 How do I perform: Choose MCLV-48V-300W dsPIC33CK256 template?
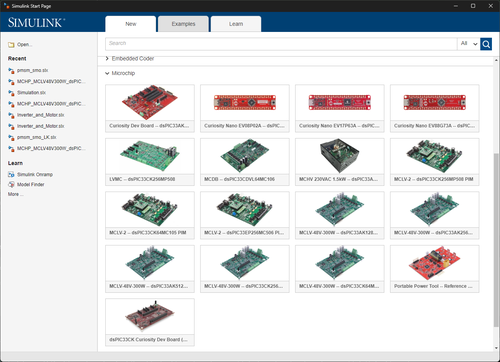point(245,269)
